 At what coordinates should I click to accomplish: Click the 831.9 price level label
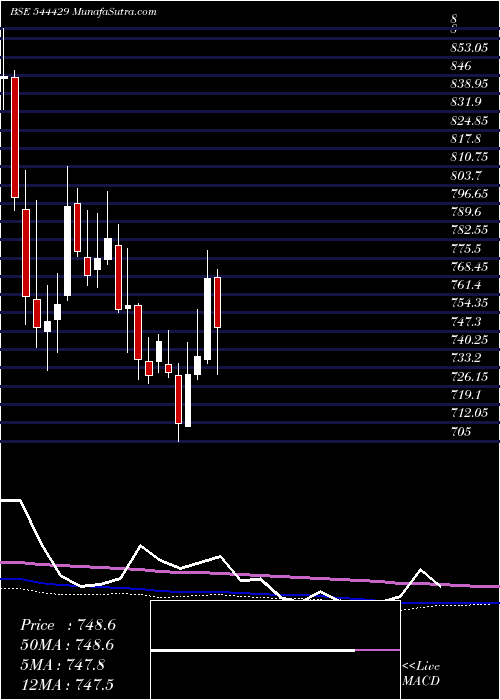[466, 102]
